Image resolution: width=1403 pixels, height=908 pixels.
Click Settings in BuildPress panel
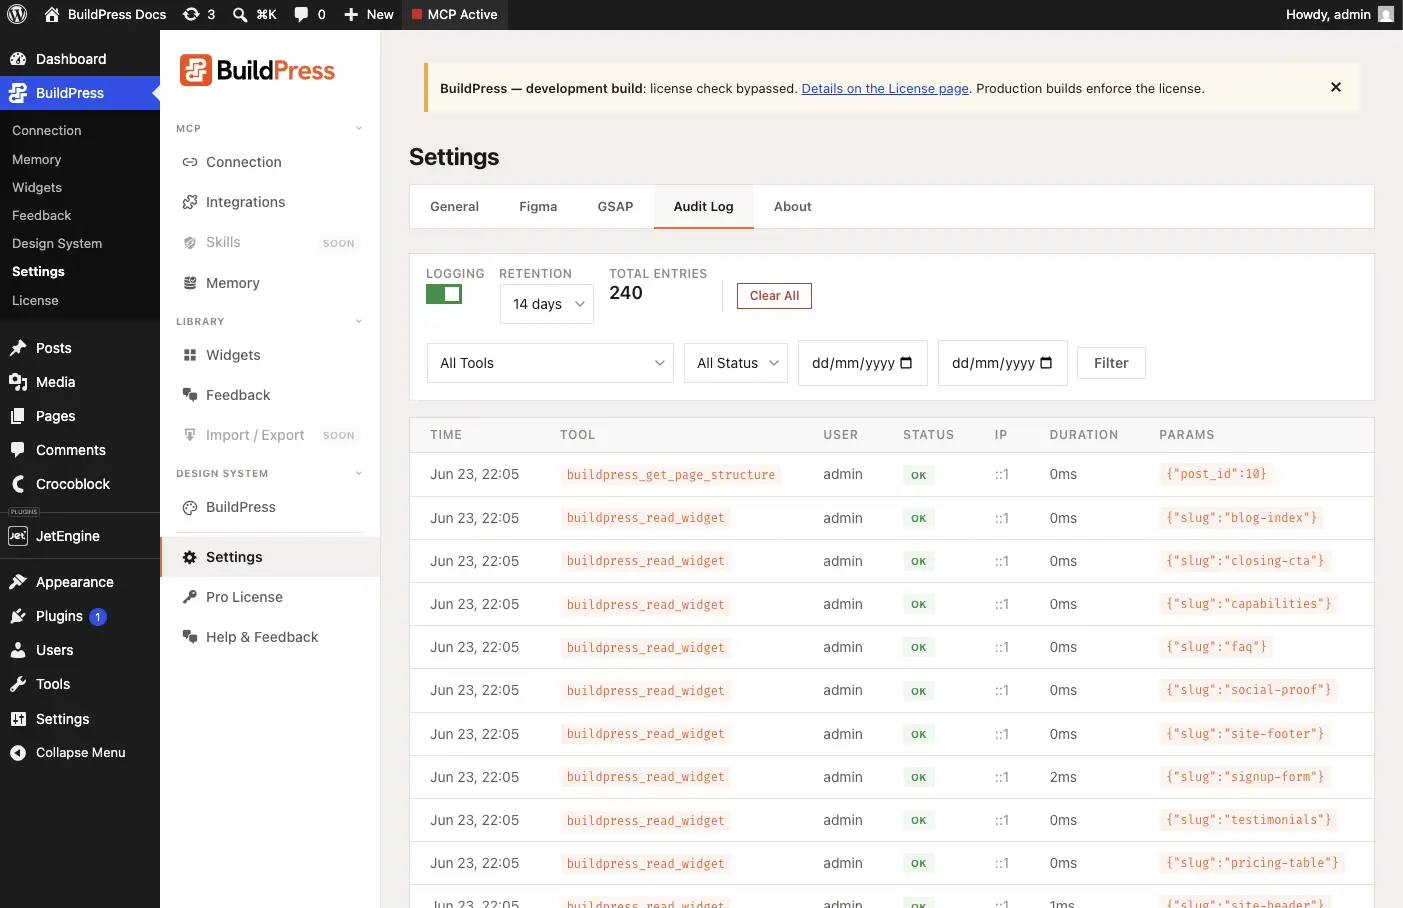point(270,557)
